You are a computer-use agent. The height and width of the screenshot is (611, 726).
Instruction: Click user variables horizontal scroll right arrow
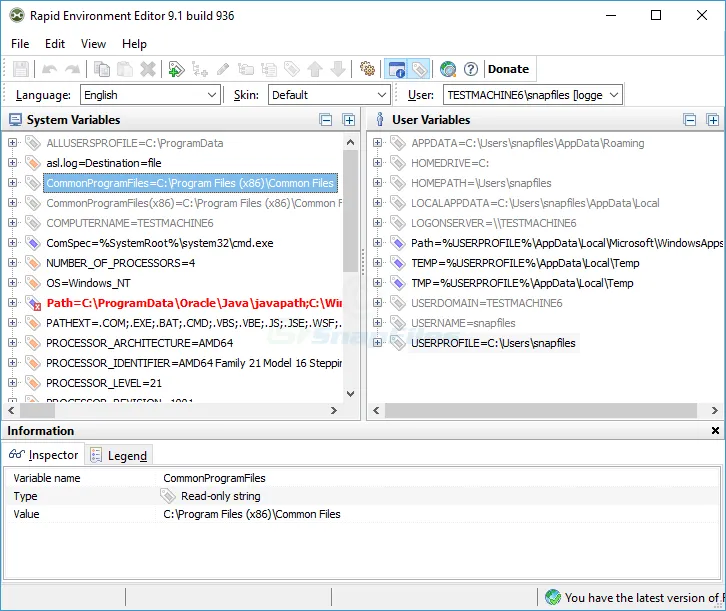tap(714, 411)
